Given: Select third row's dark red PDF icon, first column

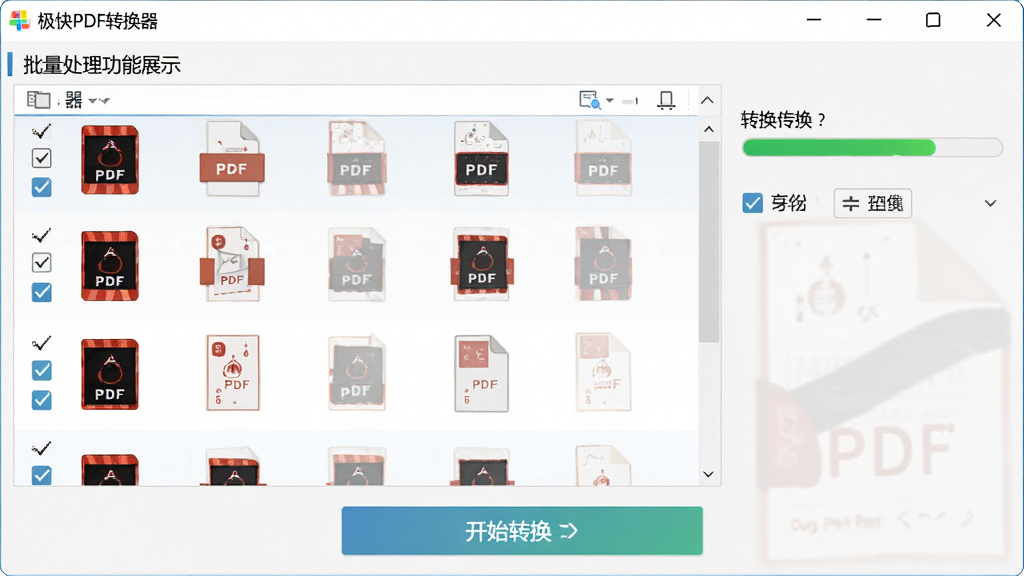Looking at the screenshot, I should click(x=110, y=374).
